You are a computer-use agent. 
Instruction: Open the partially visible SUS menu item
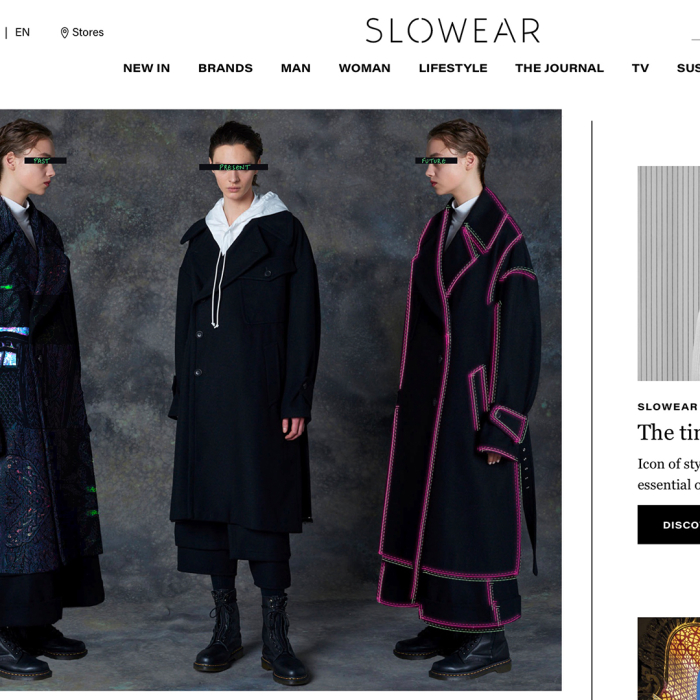click(688, 68)
